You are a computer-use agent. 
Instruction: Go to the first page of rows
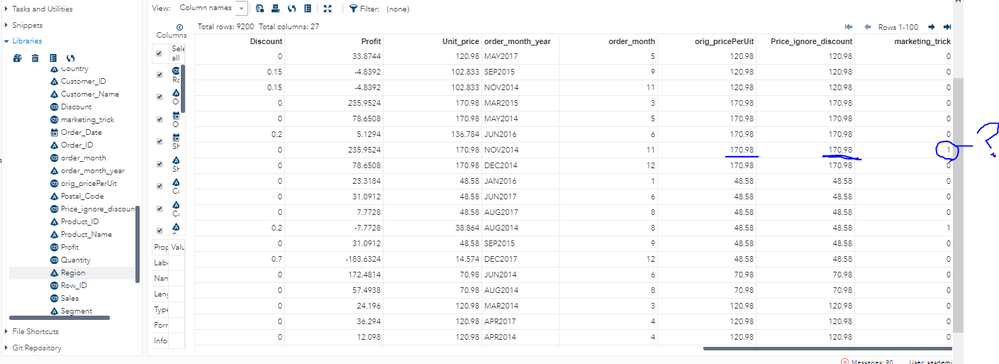pos(849,26)
